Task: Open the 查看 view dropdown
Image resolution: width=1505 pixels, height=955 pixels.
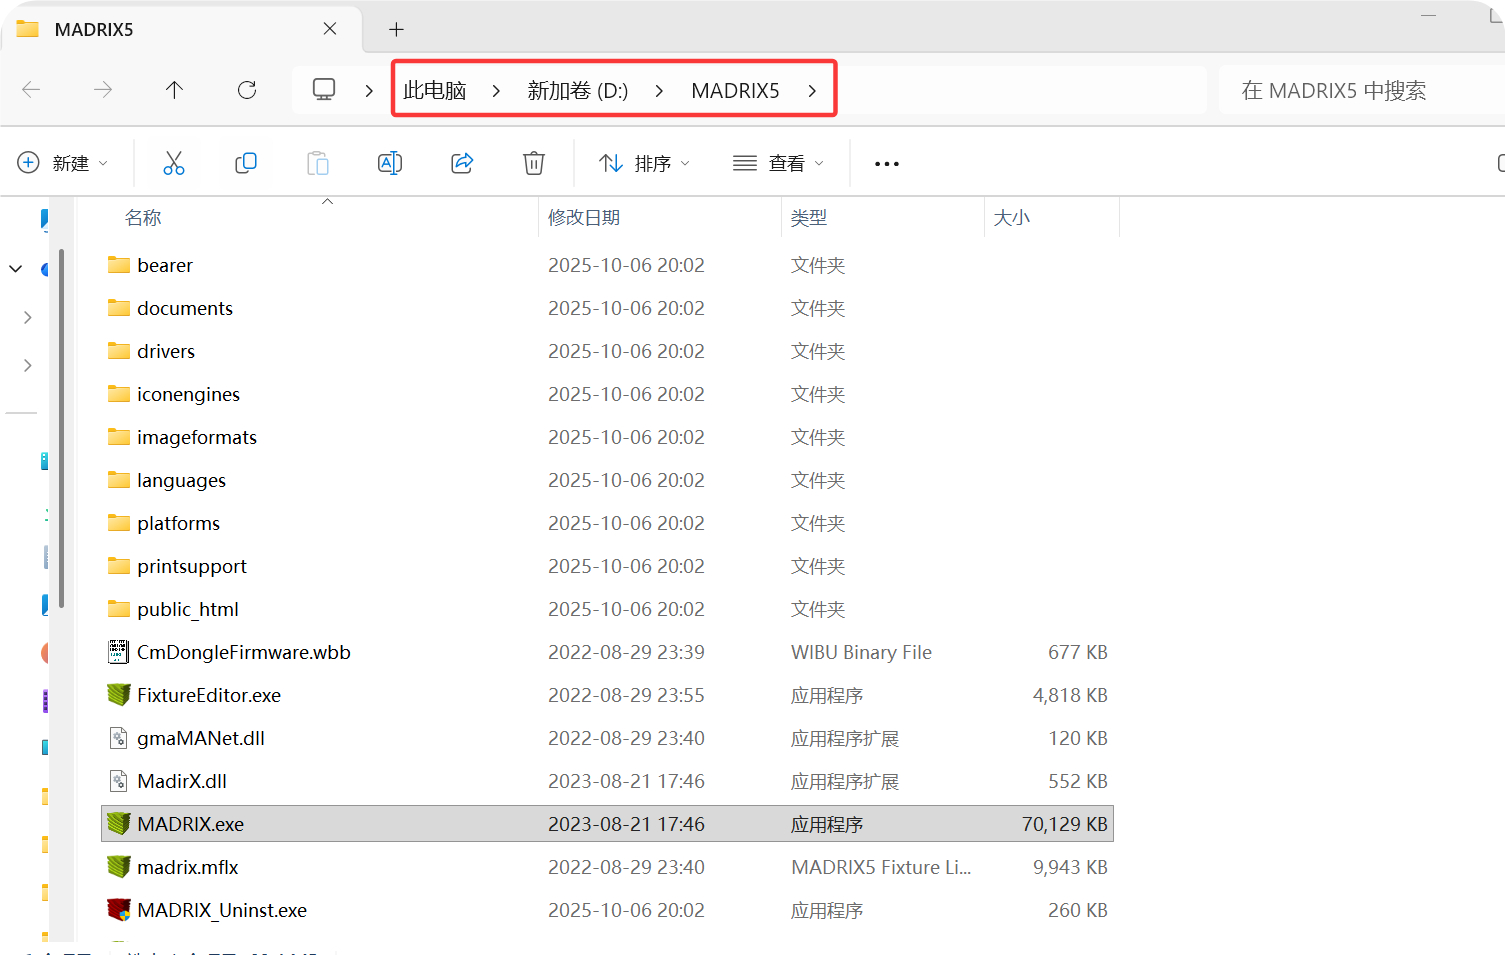Action: coord(778,163)
